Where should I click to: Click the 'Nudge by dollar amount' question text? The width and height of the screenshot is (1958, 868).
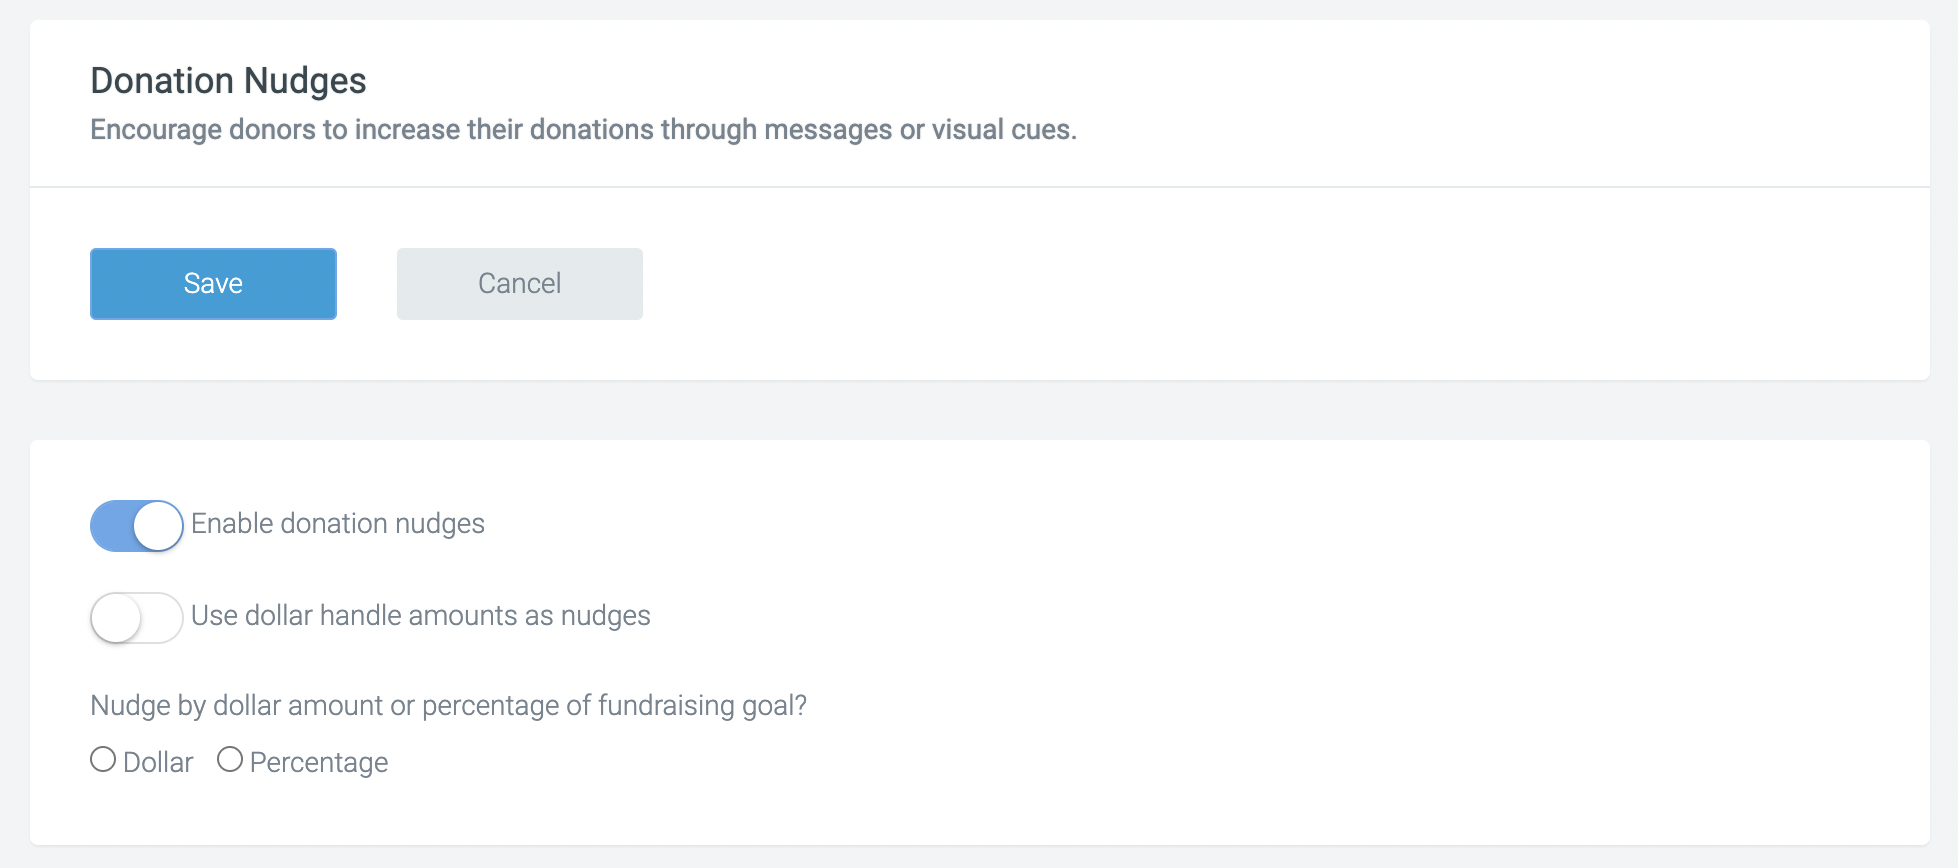click(x=448, y=706)
